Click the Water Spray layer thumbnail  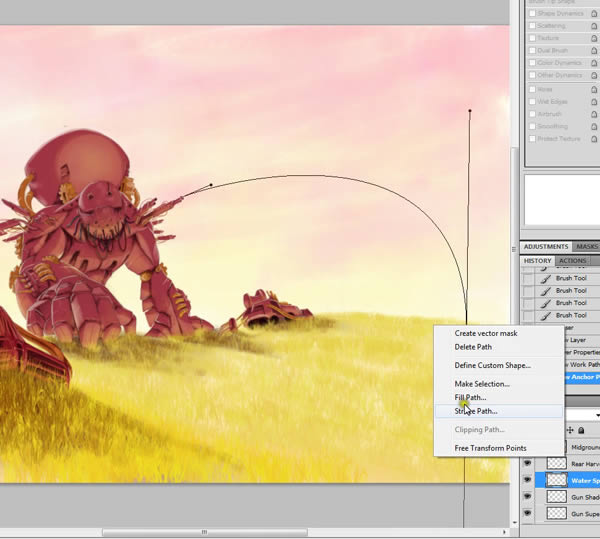[x=557, y=480]
